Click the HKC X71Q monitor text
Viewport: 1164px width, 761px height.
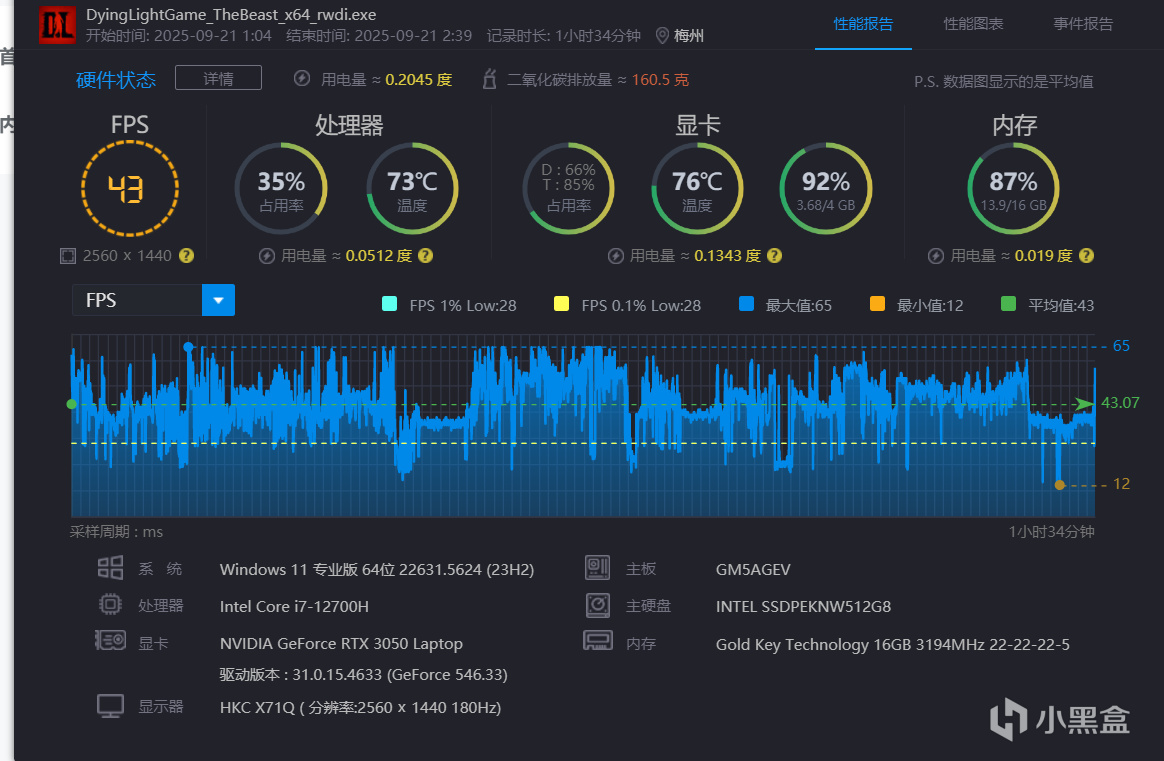click(x=360, y=708)
